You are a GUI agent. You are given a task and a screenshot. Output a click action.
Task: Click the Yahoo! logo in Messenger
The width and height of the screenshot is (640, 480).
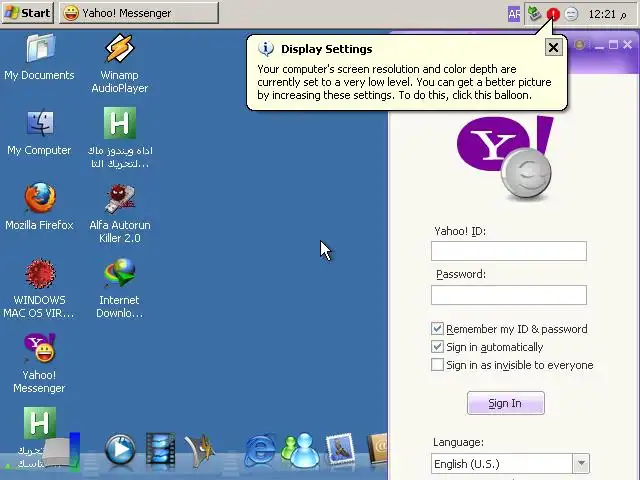(505, 158)
